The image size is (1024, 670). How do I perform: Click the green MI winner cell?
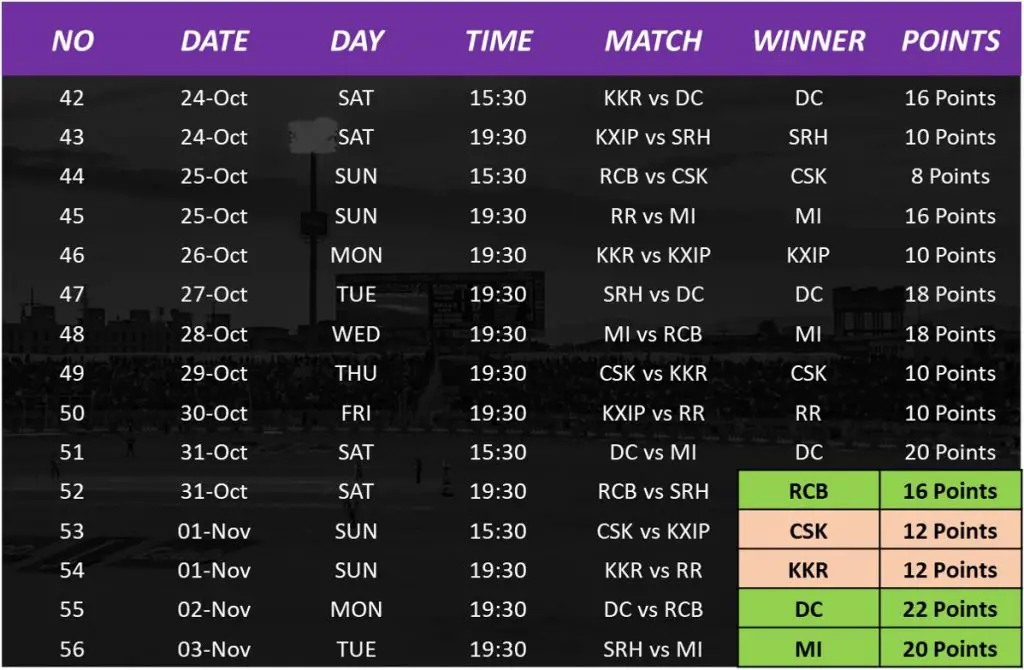pos(808,649)
